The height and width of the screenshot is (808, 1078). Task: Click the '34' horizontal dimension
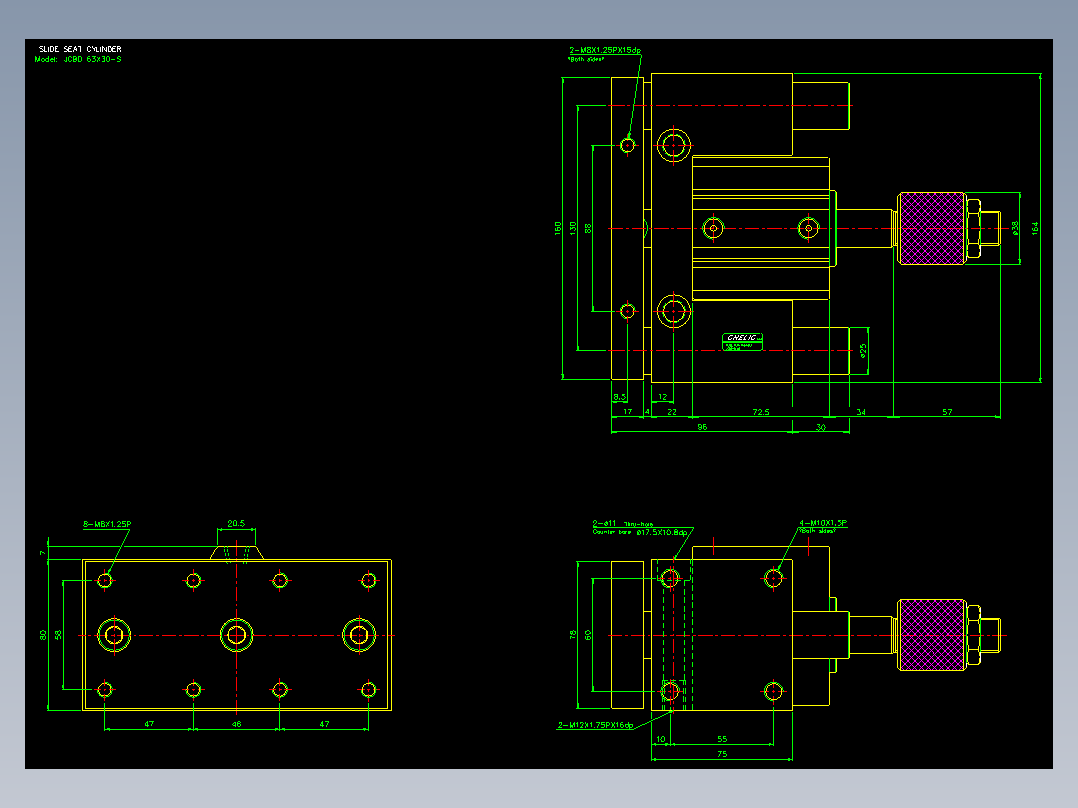coord(861,412)
